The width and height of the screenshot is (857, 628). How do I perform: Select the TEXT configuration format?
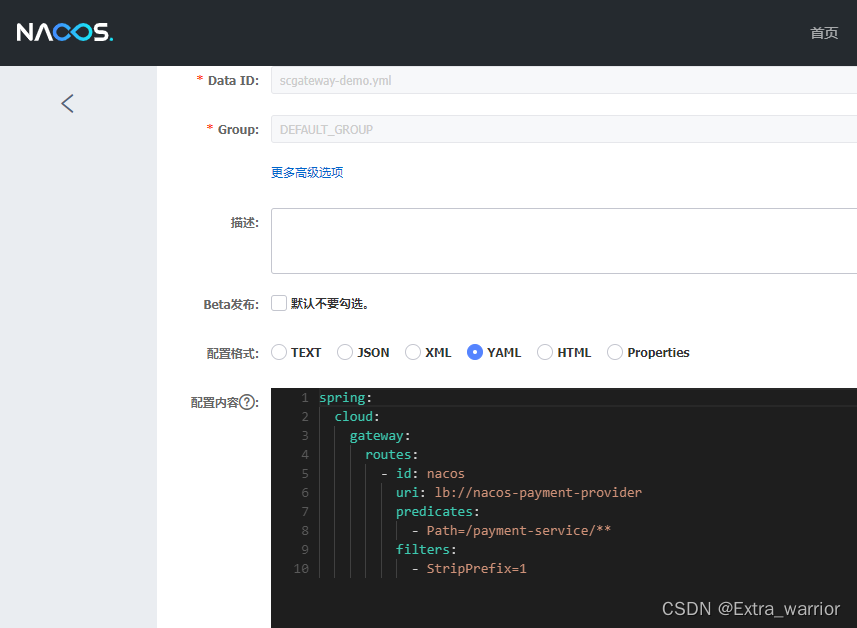pos(279,352)
